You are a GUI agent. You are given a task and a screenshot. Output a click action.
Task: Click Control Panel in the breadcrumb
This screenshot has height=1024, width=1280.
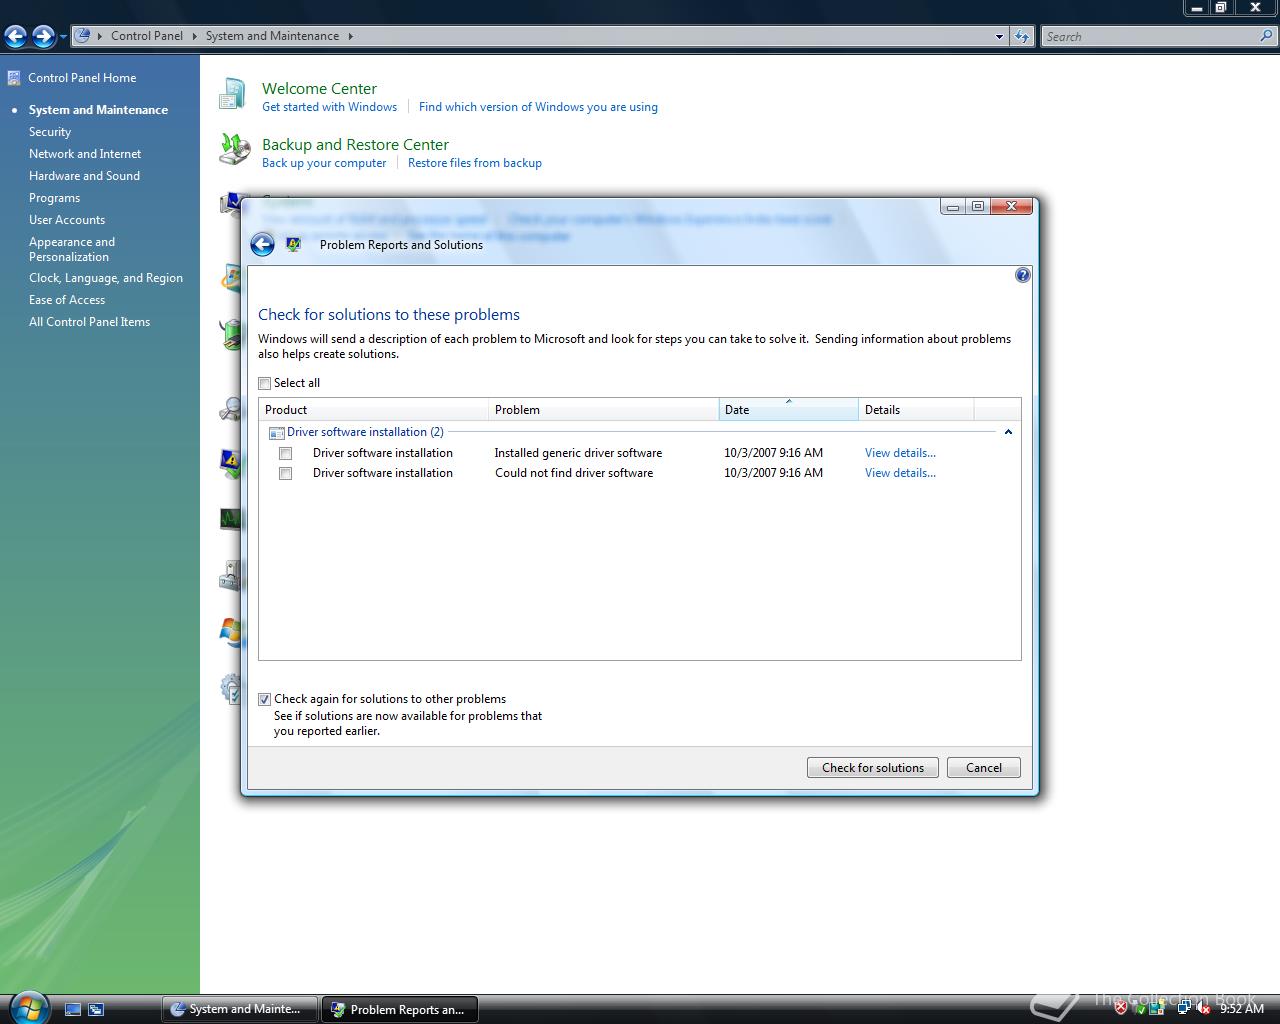click(147, 36)
